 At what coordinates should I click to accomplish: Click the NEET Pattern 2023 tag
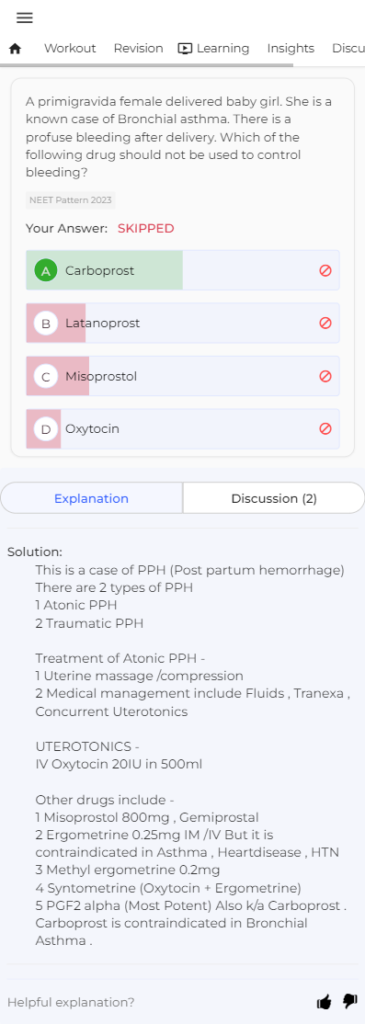[71, 200]
